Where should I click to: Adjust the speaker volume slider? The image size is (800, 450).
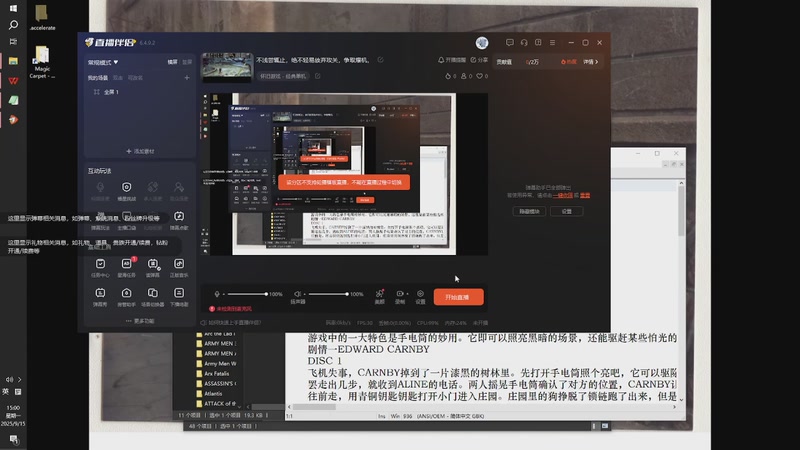tap(328, 294)
